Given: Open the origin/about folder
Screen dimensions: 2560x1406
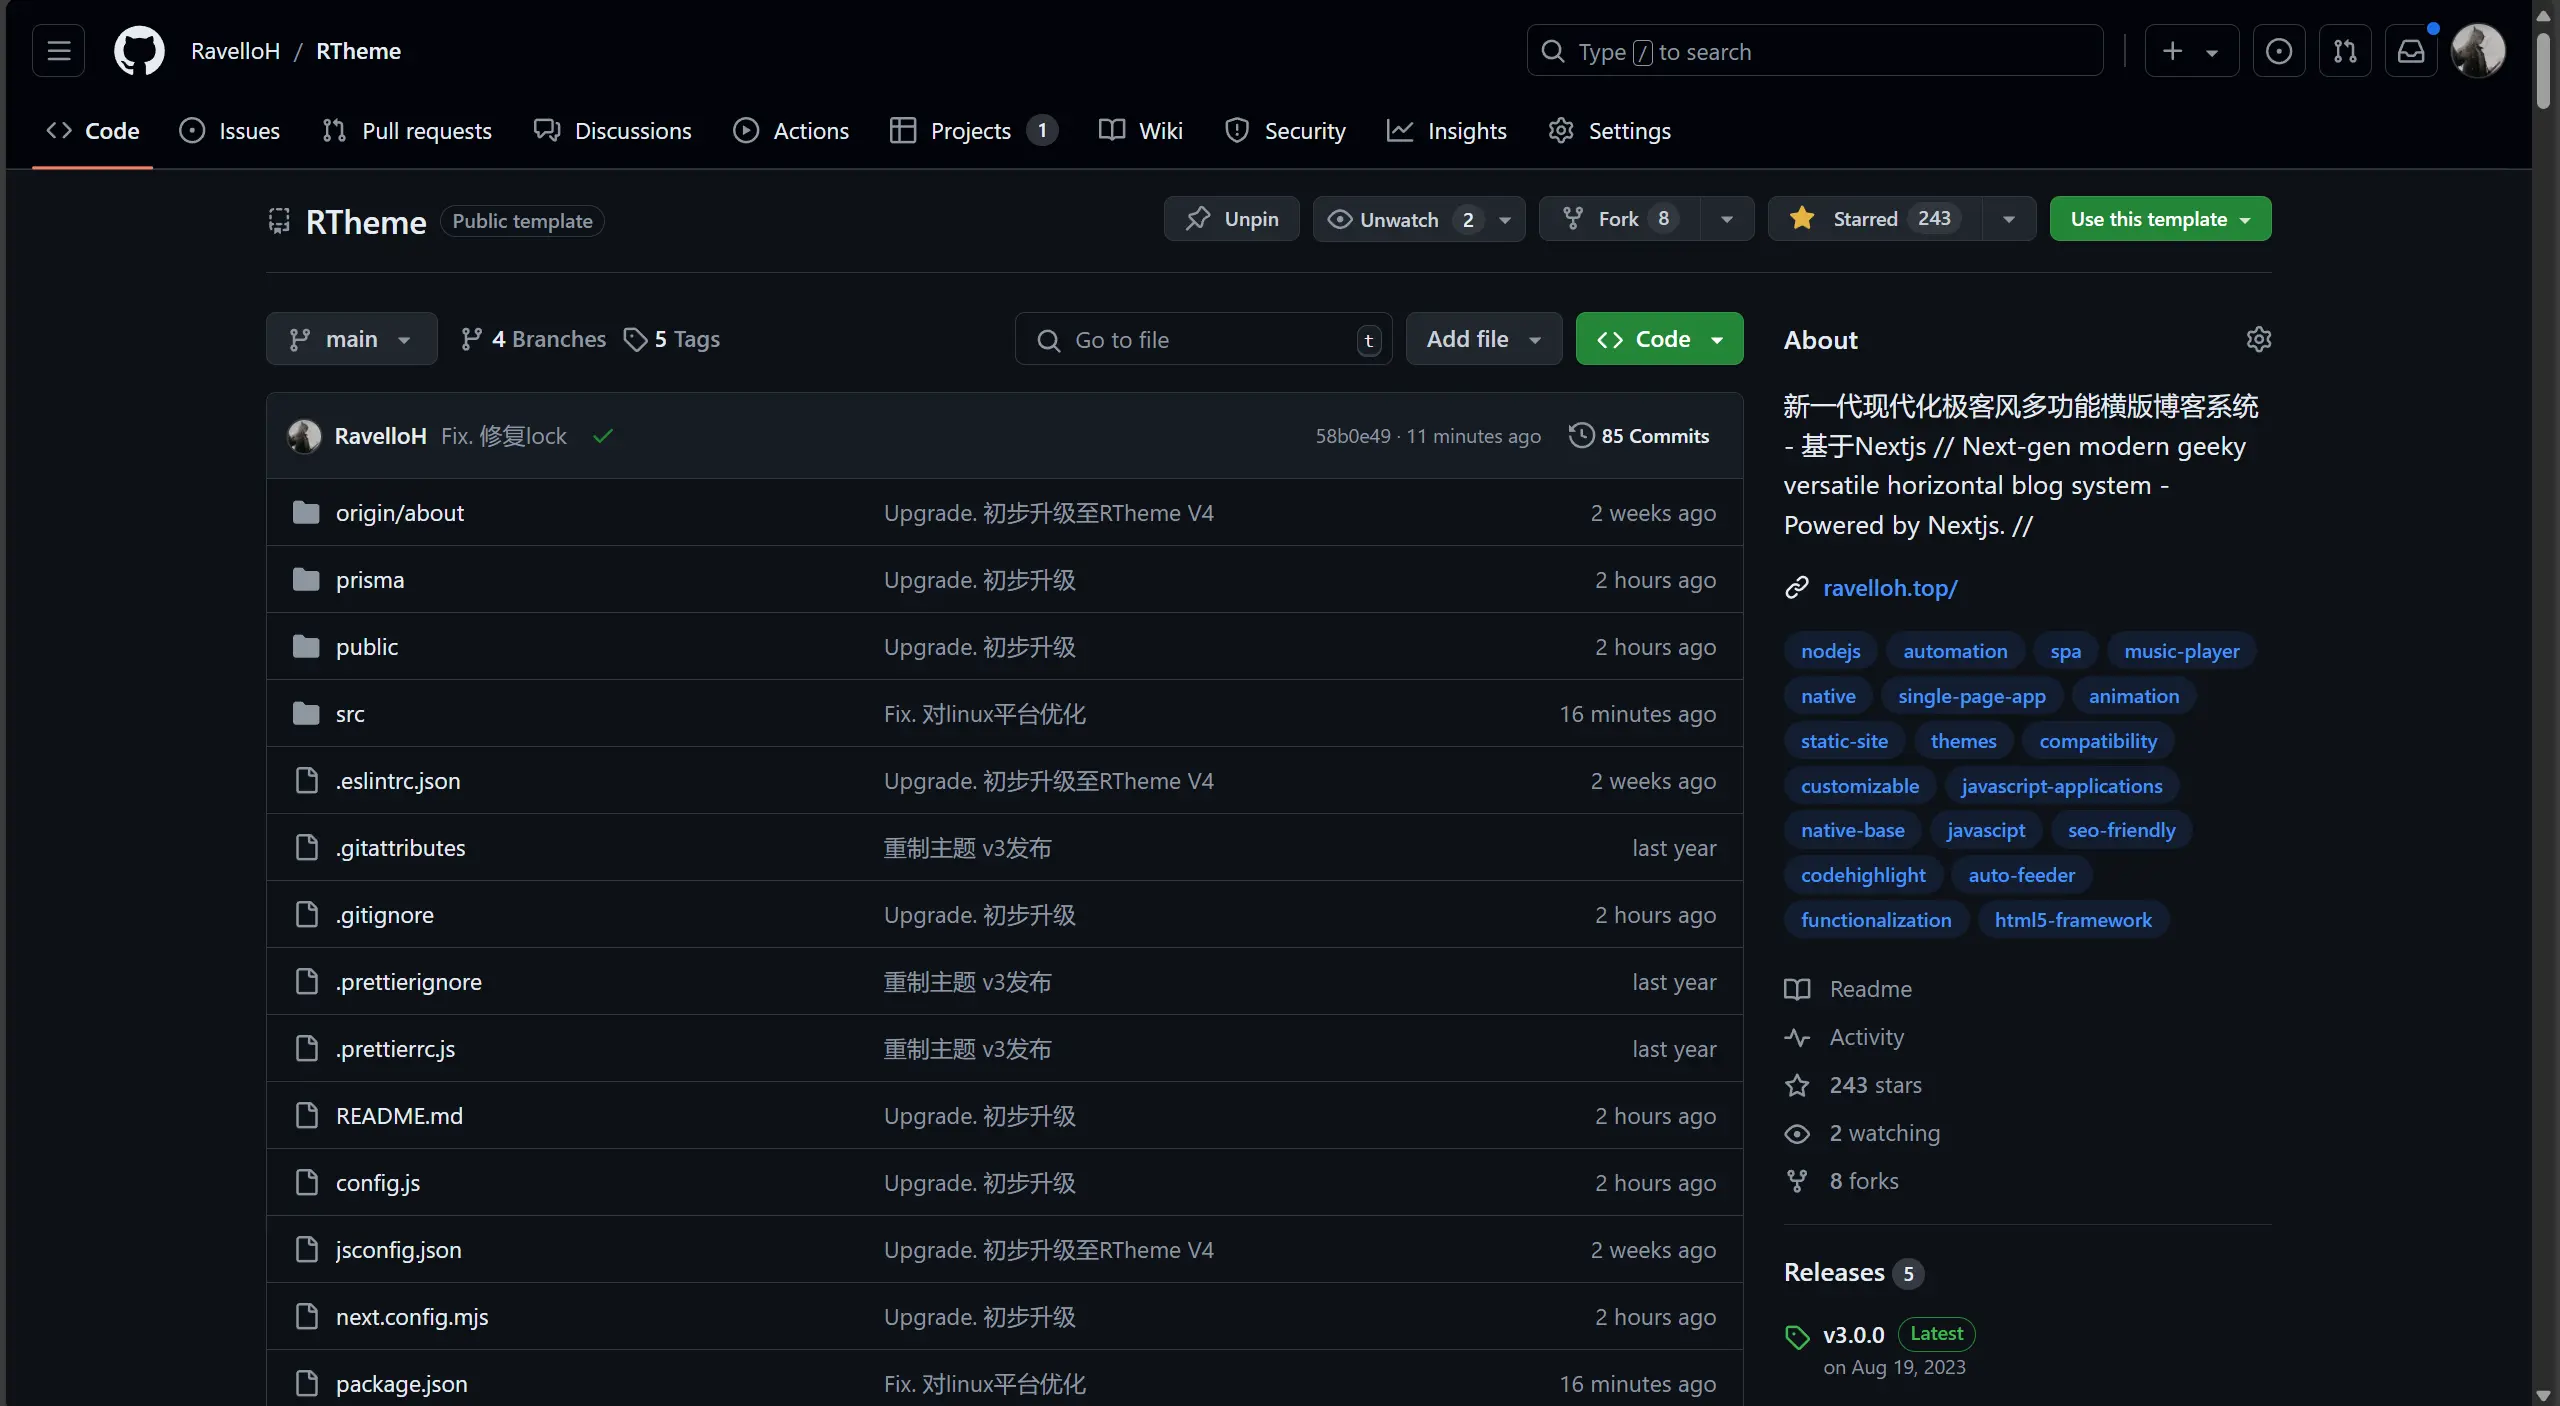Looking at the screenshot, I should (400, 513).
